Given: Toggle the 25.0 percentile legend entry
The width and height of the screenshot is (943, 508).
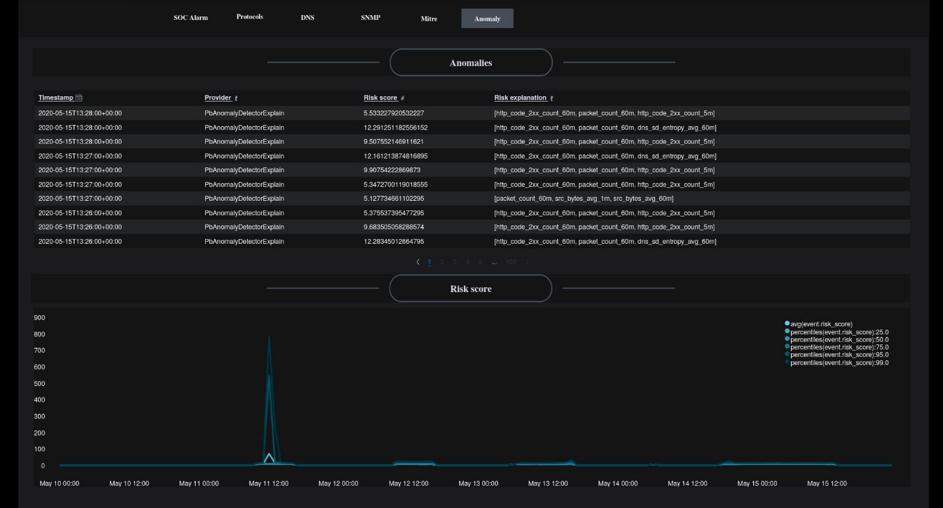Looking at the screenshot, I should (838, 331).
